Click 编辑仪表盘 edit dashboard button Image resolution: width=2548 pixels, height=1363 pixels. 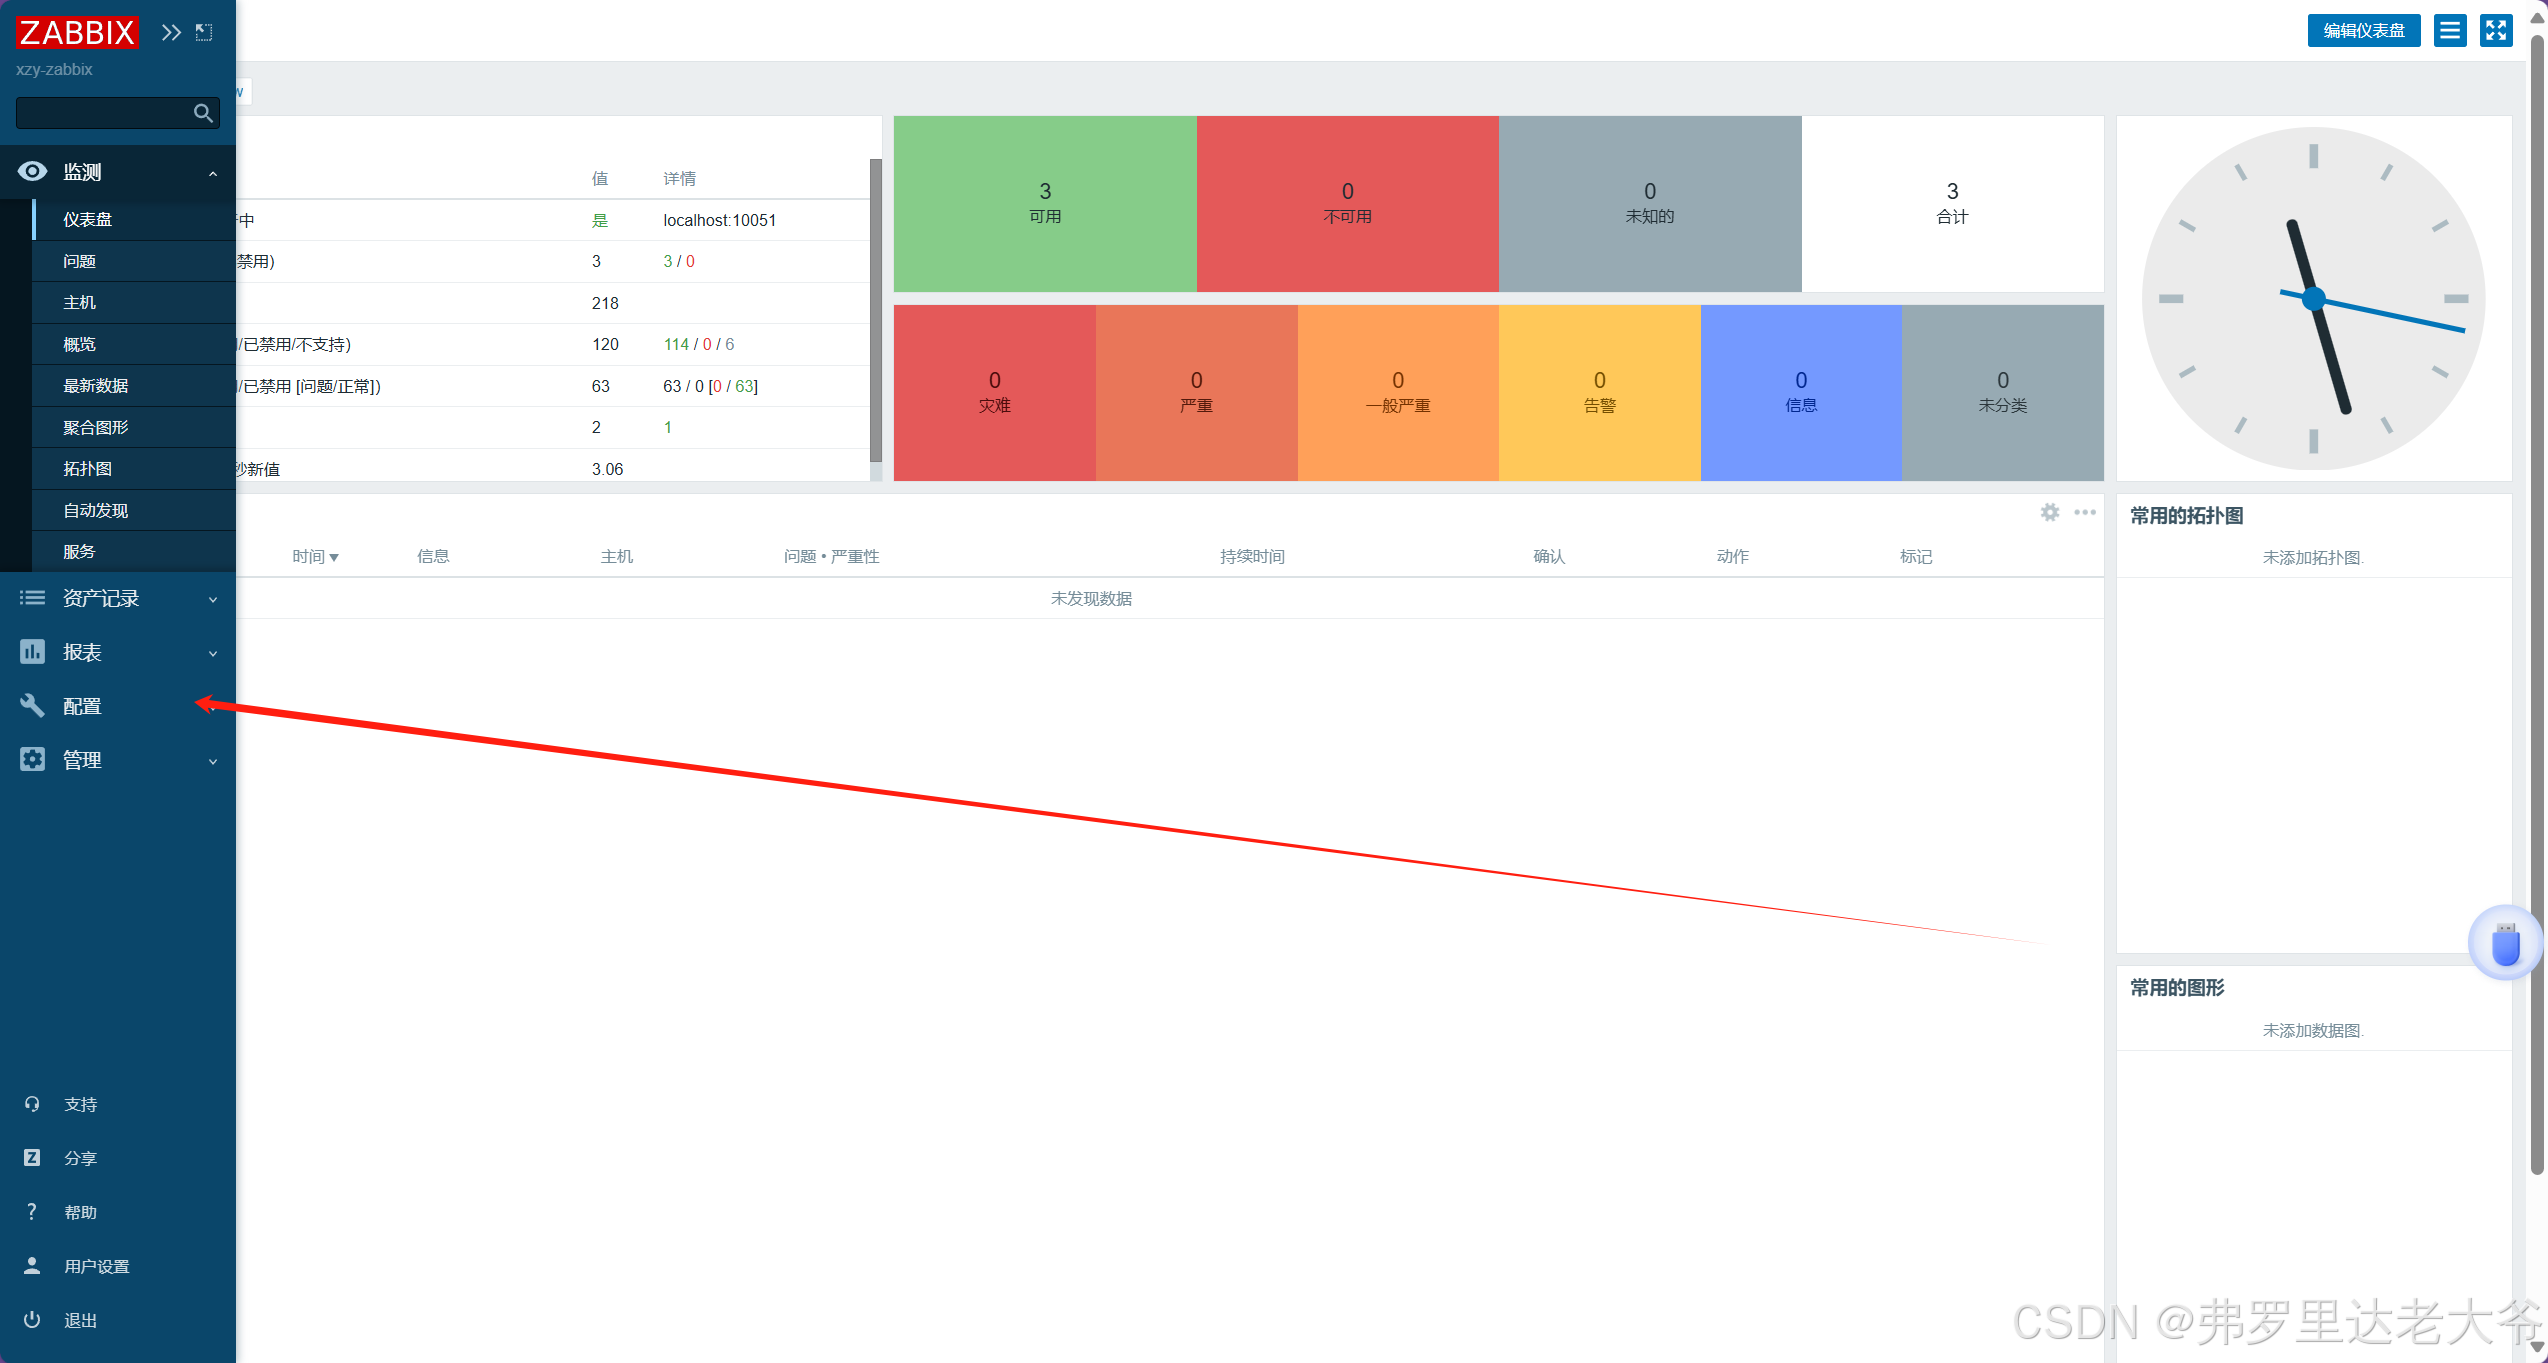click(x=2363, y=31)
